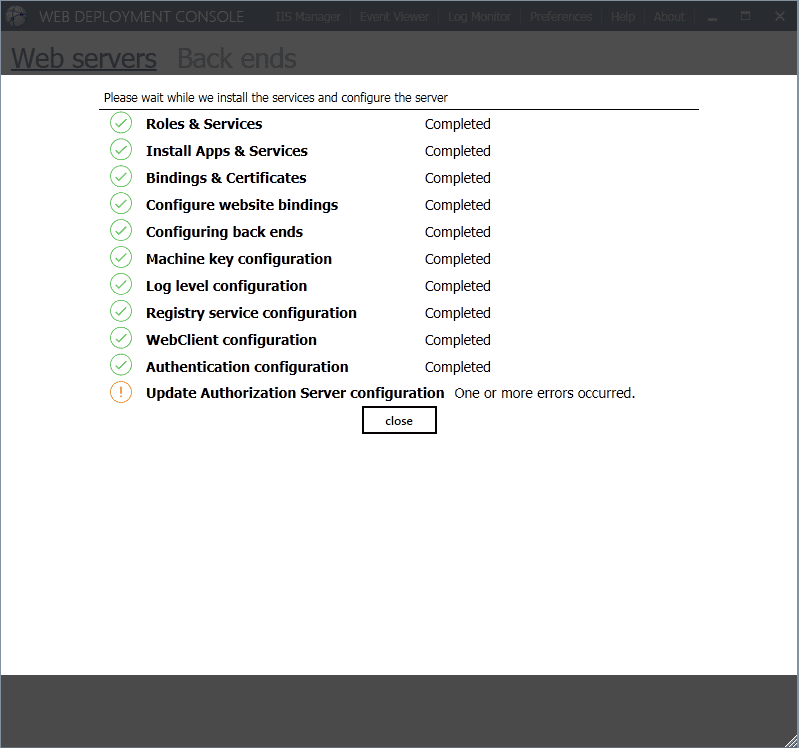Open the About menu item
This screenshot has width=799, height=748.
pos(669,17)
